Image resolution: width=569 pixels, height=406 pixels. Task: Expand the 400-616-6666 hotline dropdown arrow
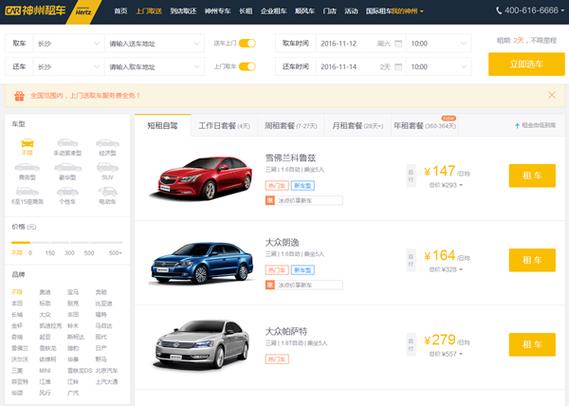[563, 11]
